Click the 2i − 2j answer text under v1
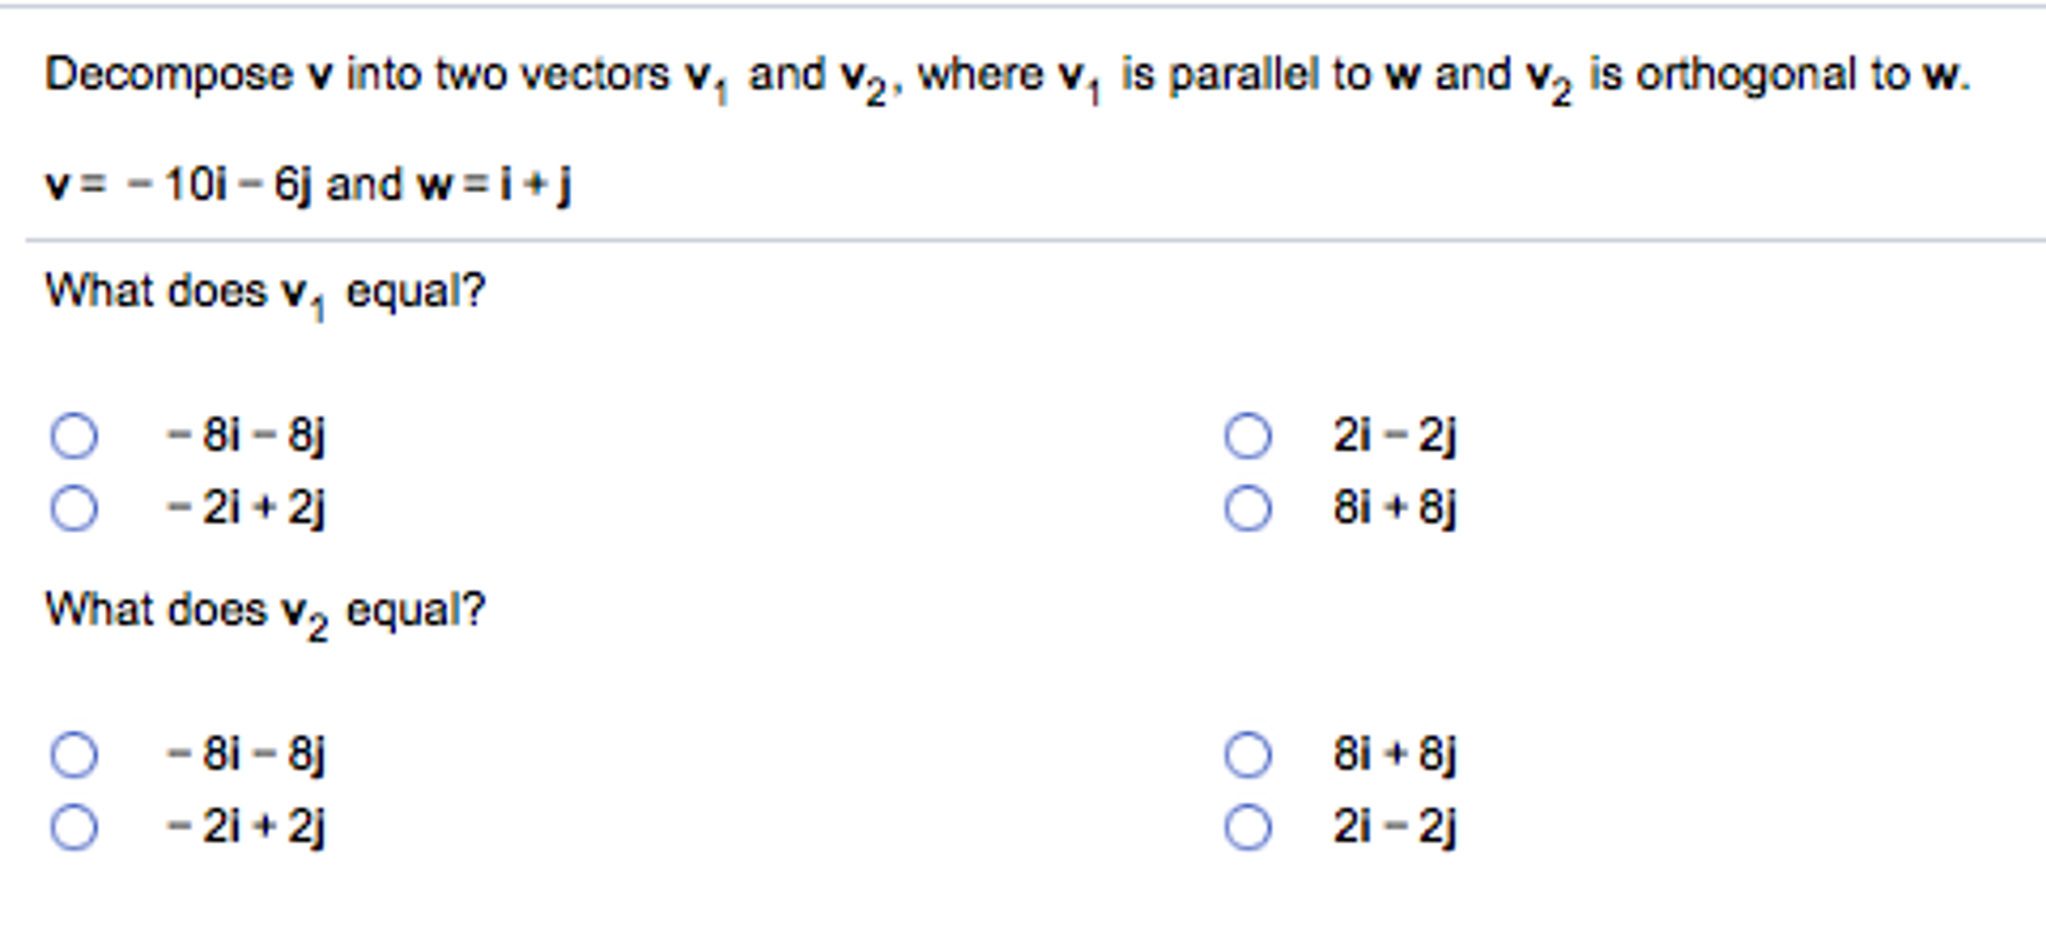The width and height of the screenshot is (2046, 944). coord(1394,436)
